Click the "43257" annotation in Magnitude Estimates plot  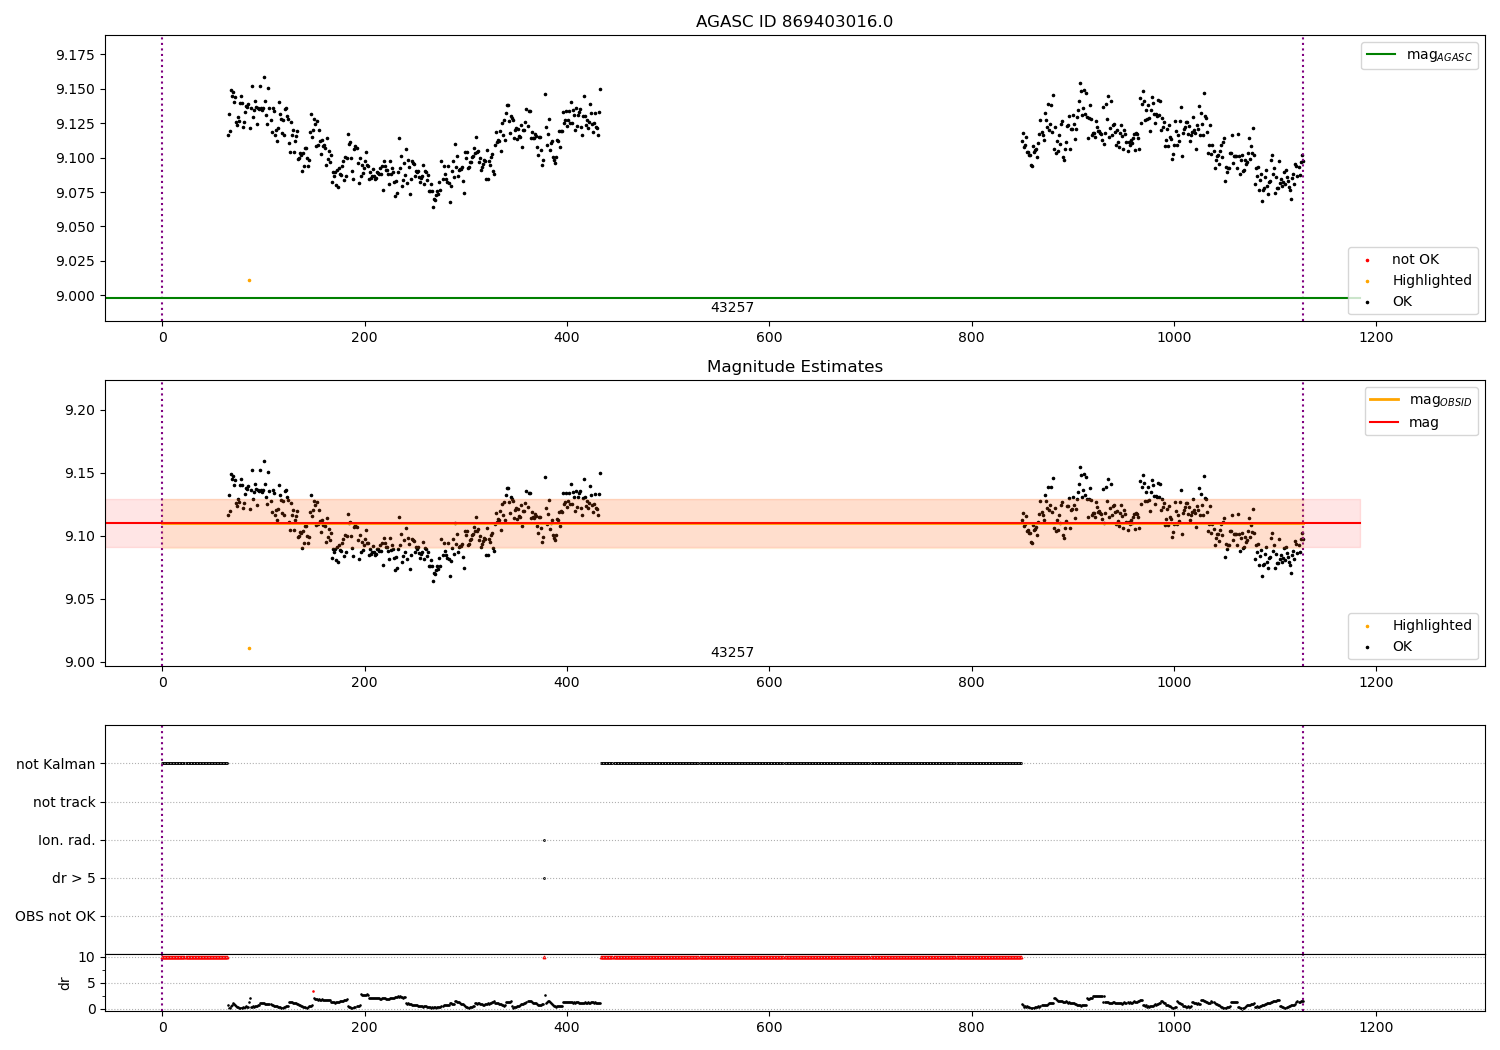[x=732, y=653]
